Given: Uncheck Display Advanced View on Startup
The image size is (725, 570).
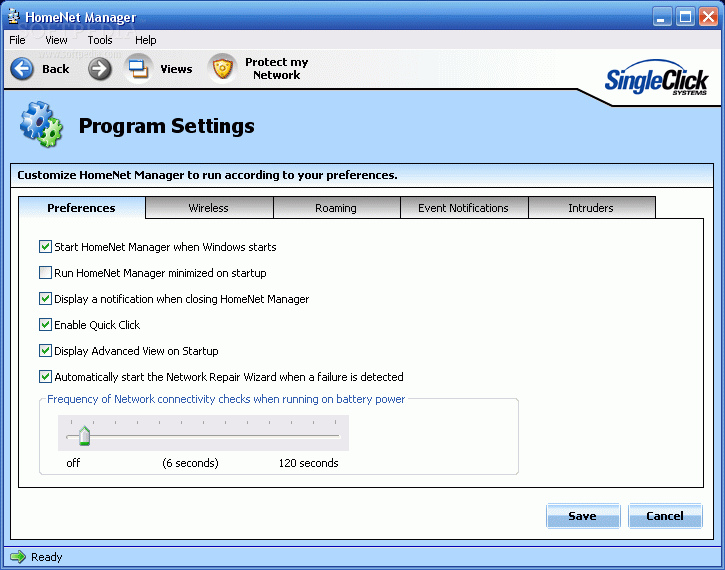Looking at the screenshot, I should coord(45,350).
